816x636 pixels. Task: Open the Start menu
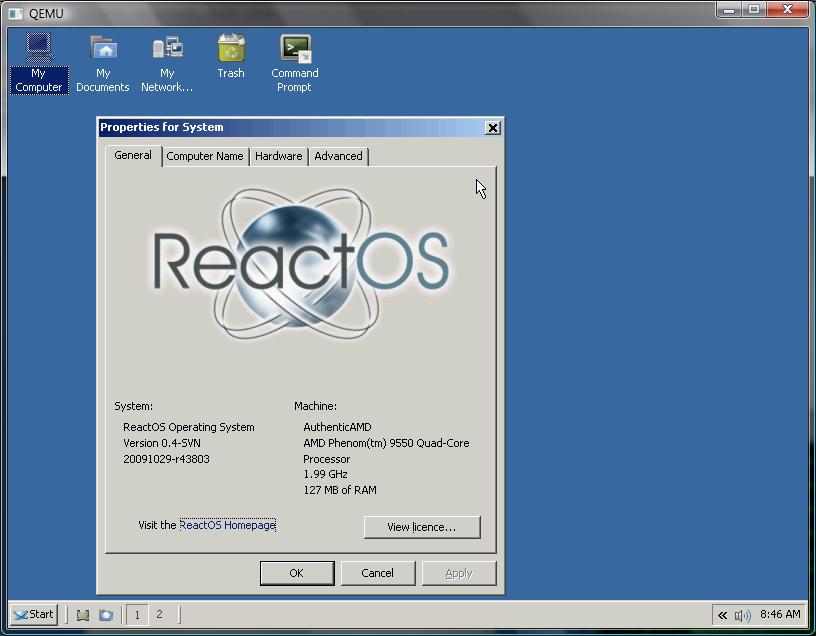[33, 614]
